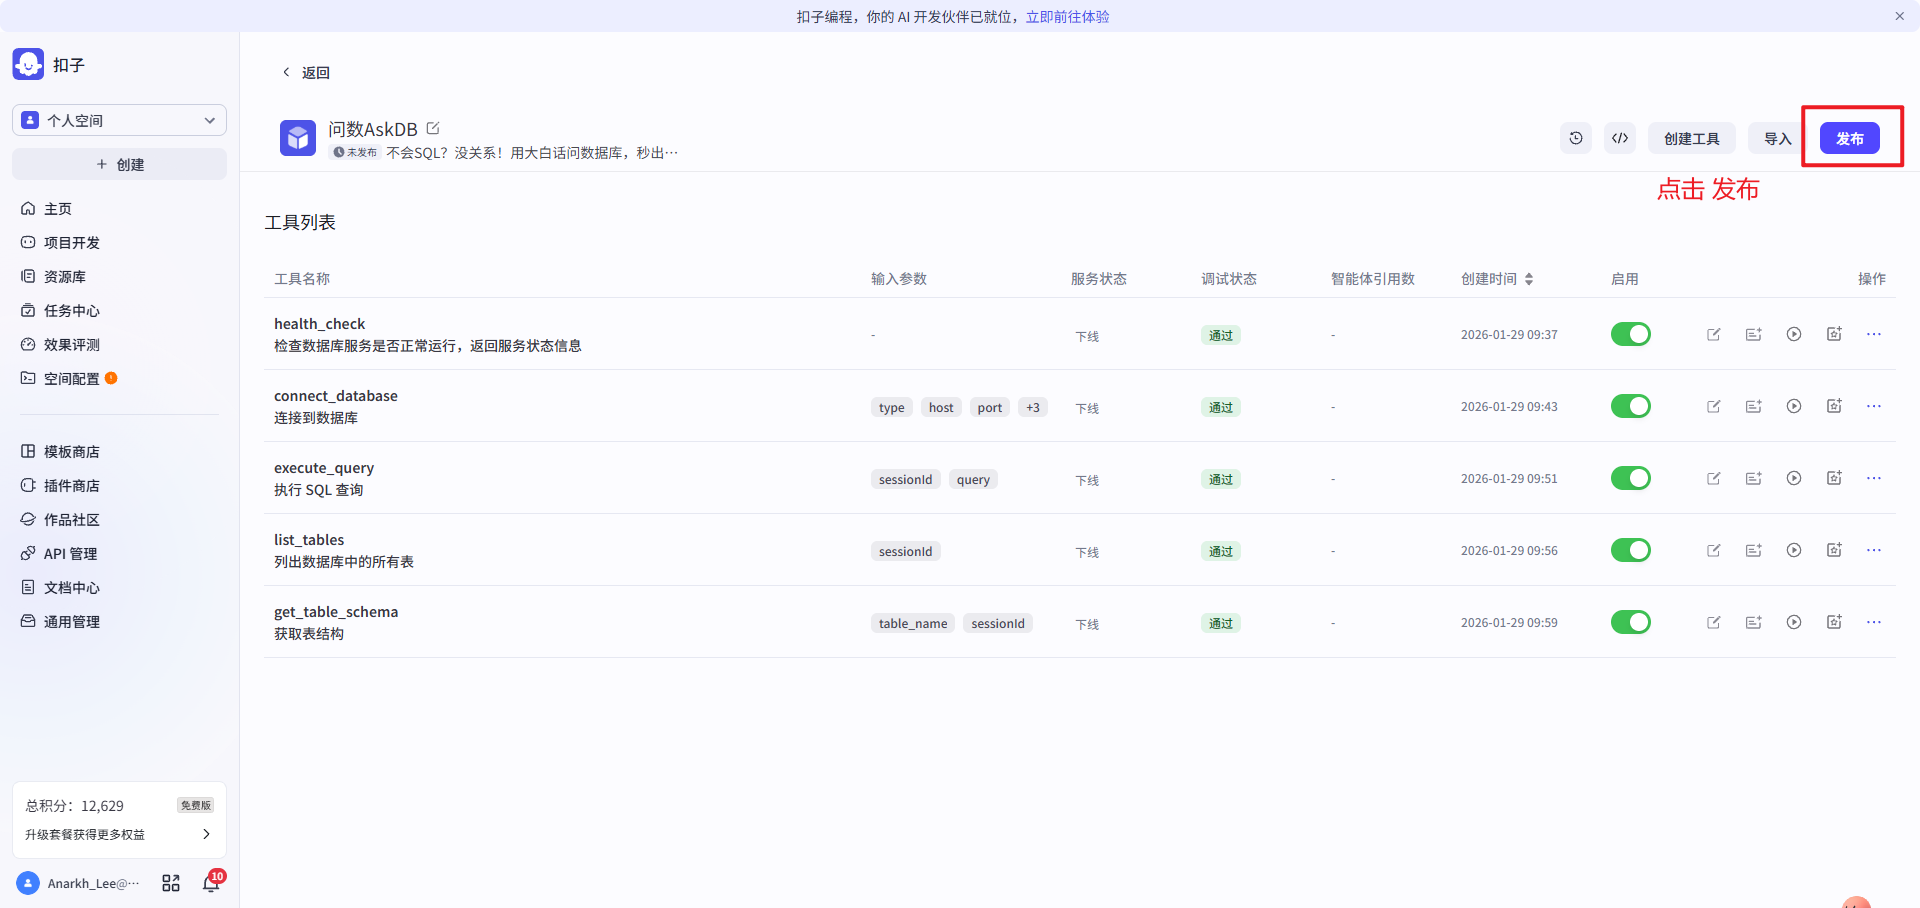Click the 通过 status badge for list_tables

[x=1221, y=551]
